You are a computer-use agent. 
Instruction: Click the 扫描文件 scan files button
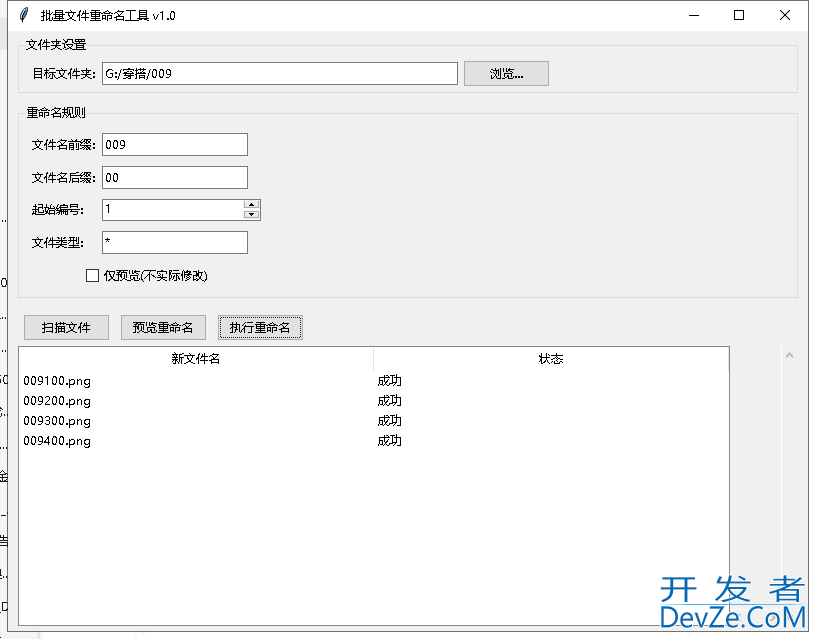pos(66,327)
